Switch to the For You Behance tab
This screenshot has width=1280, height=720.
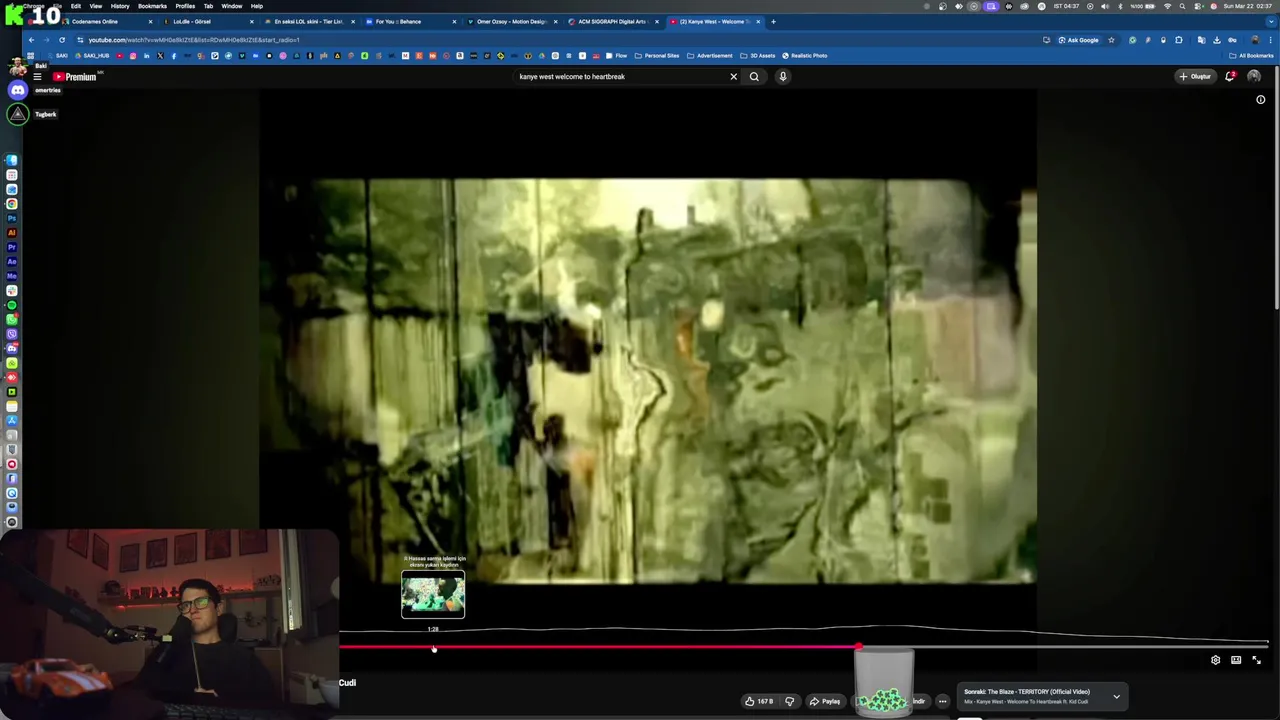click(x=410, y=21)
